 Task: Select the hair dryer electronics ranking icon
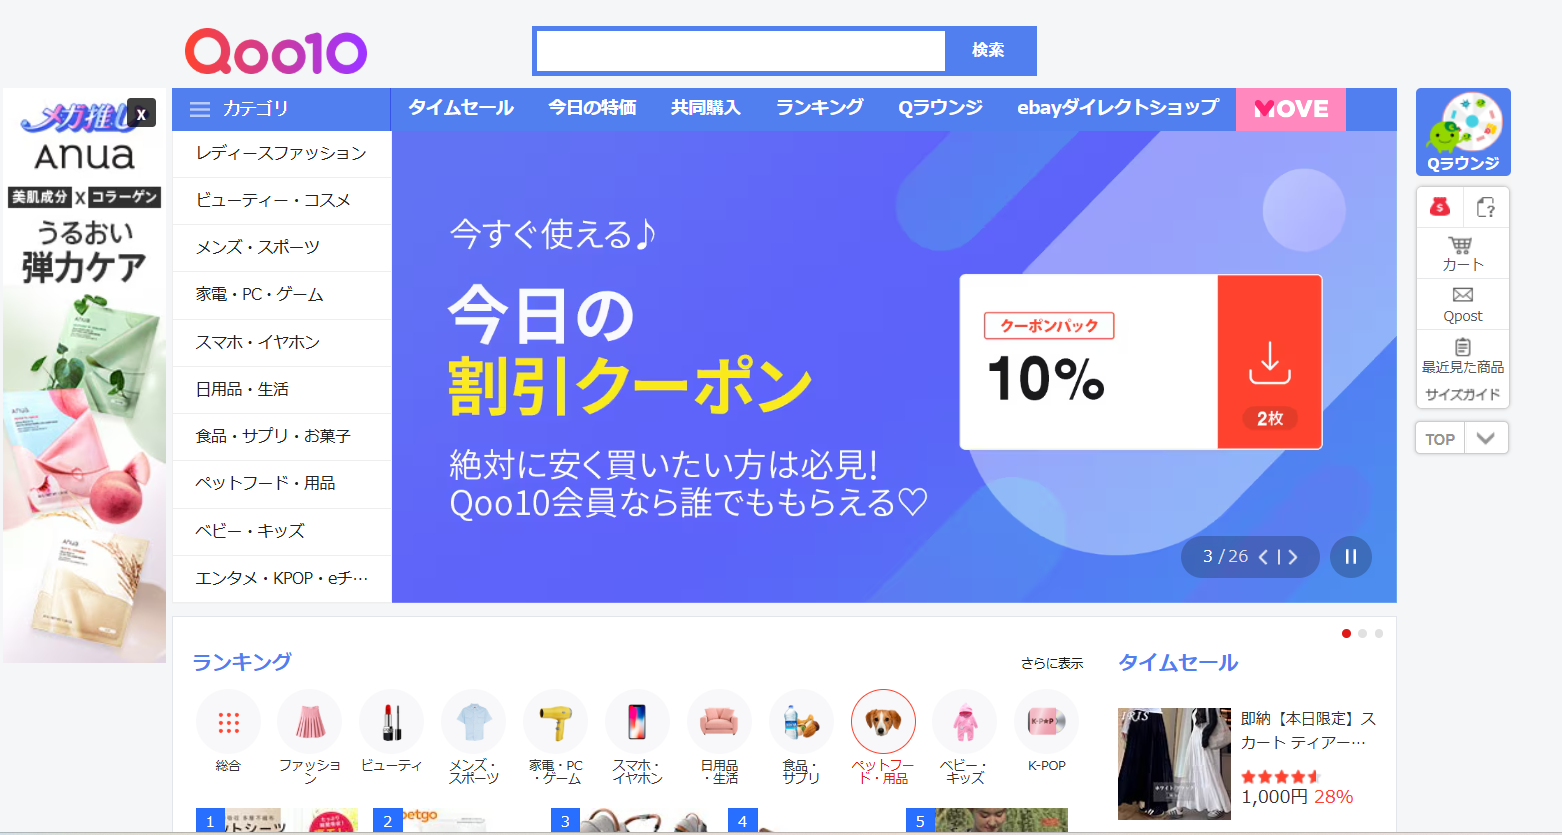click(x=555, y=721)
